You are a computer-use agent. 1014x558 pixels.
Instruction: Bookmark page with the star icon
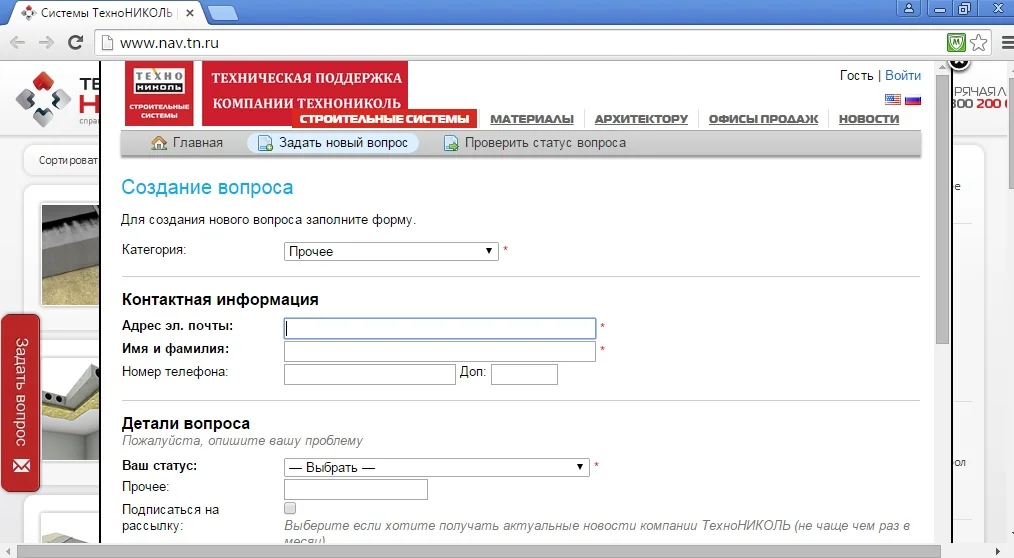(979, 43)
